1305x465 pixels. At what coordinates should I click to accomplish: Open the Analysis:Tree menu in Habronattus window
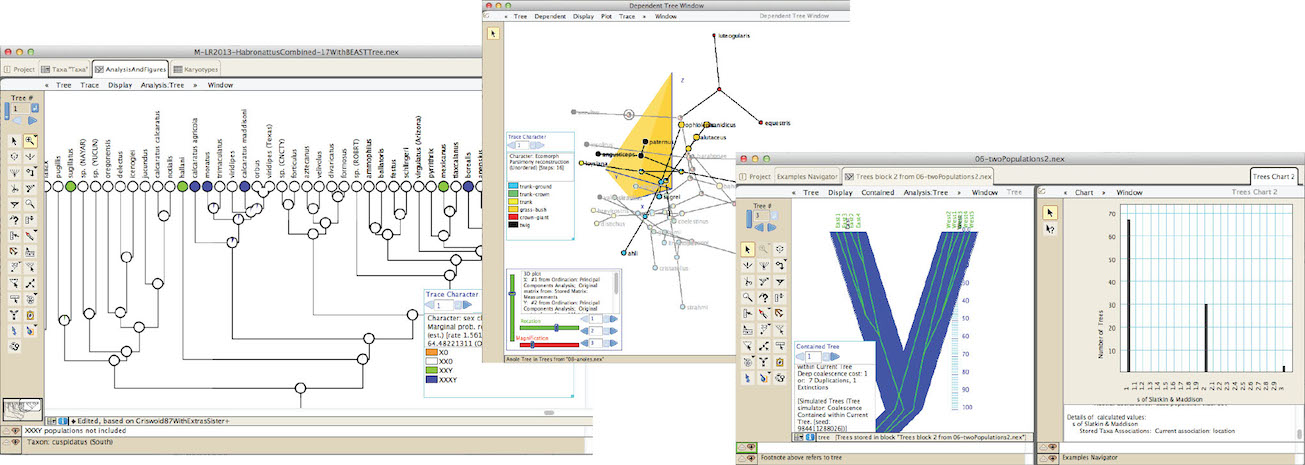165,85
